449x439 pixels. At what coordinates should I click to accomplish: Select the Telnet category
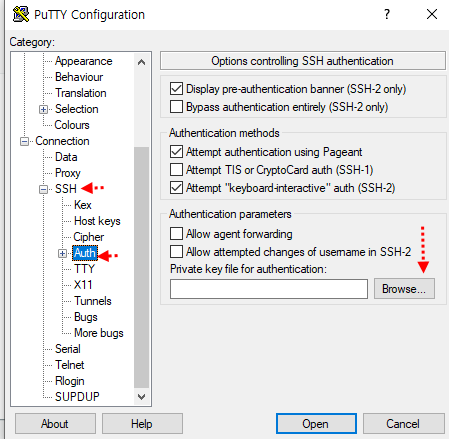[x=70, y=365]
